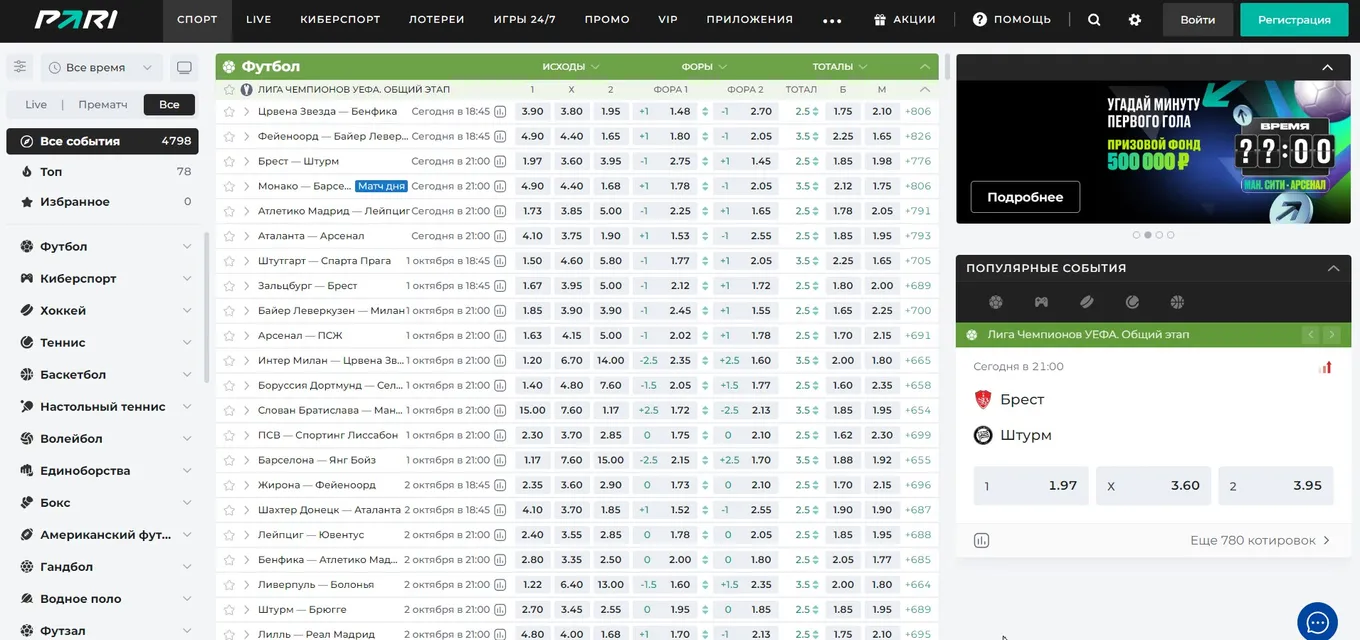Screen dimensions: 1360x640
Task: Go to КИБЕРСПОРТ in top navigation
Action: (340, 20)
